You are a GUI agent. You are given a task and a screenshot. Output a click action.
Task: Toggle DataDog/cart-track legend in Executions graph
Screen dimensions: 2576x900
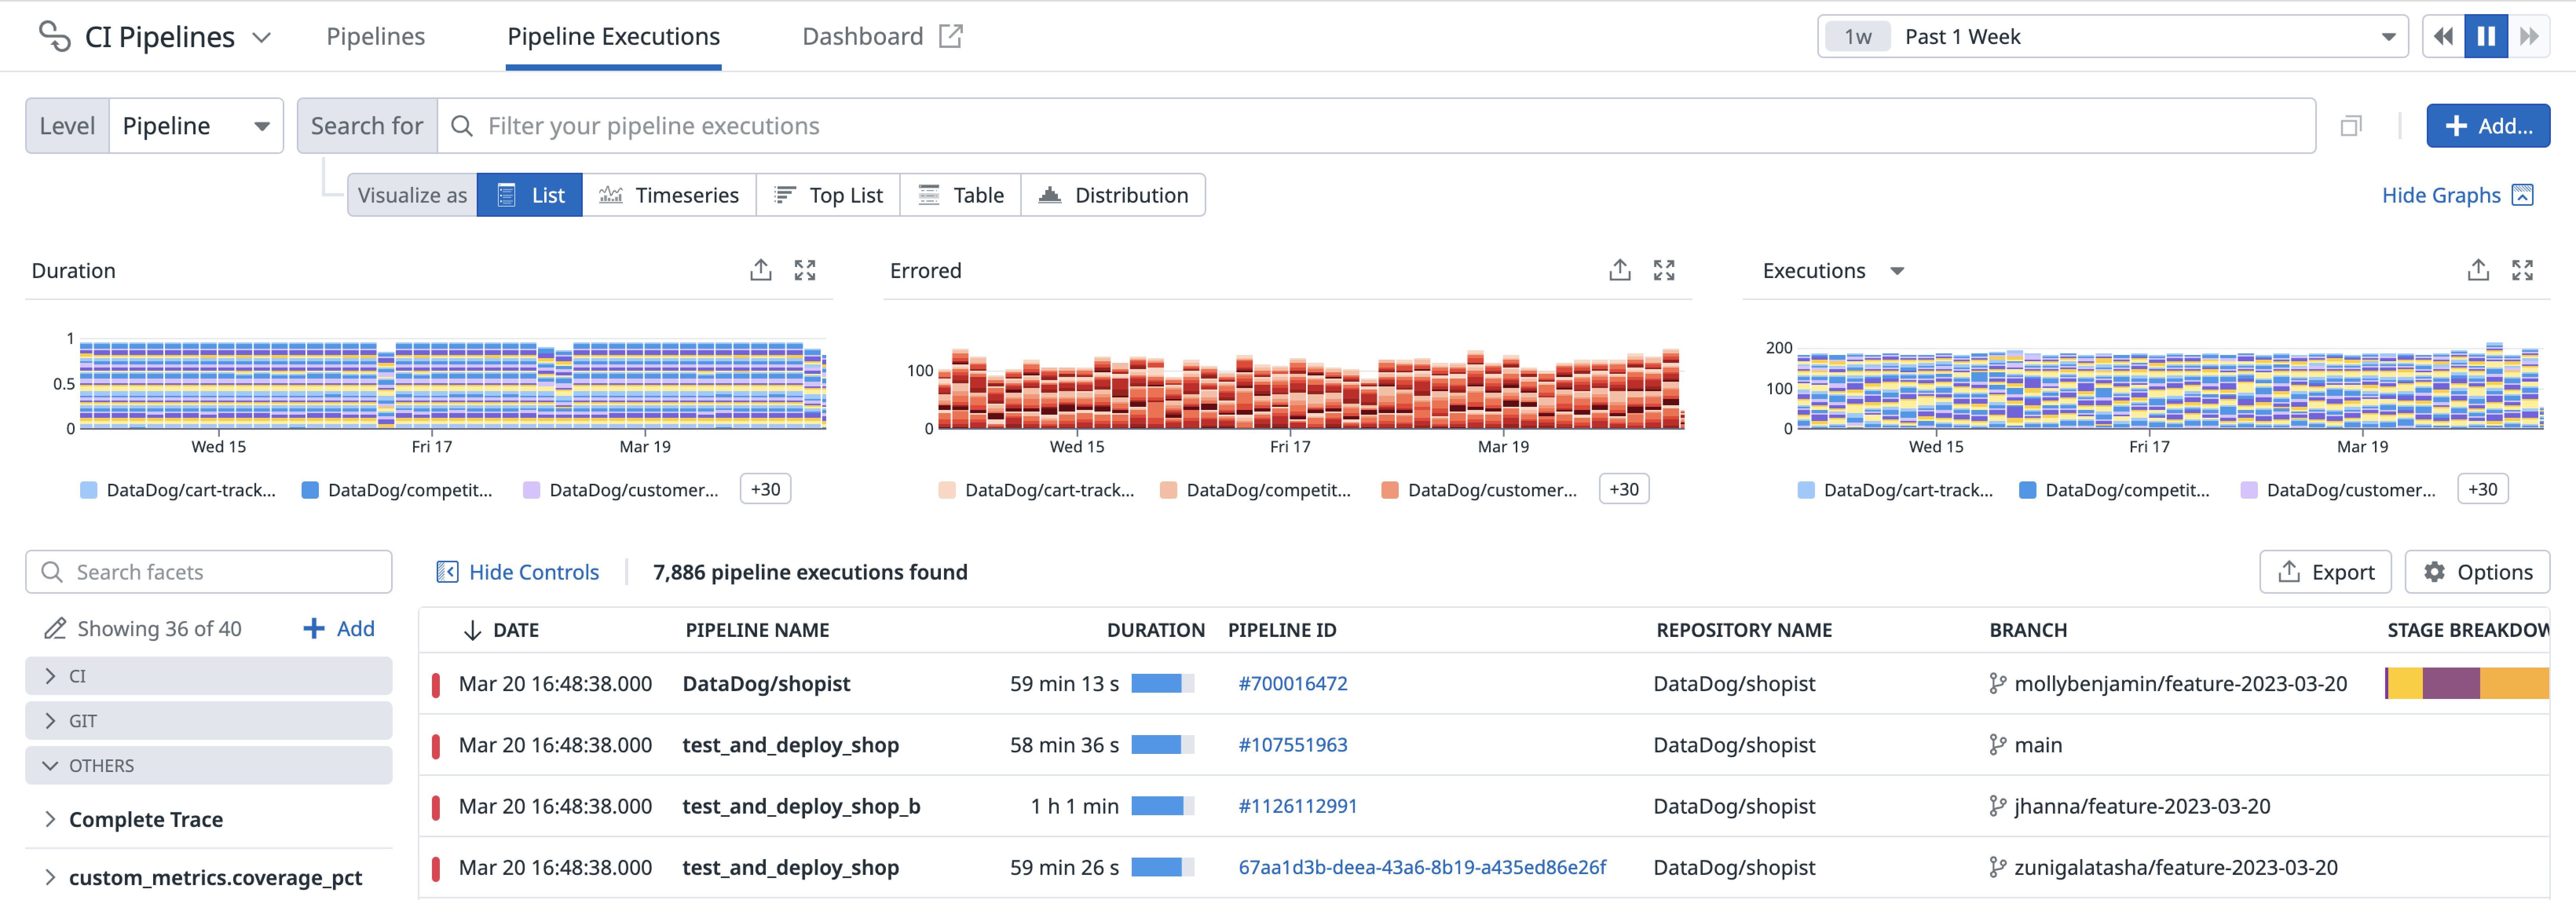(1895, 490)
